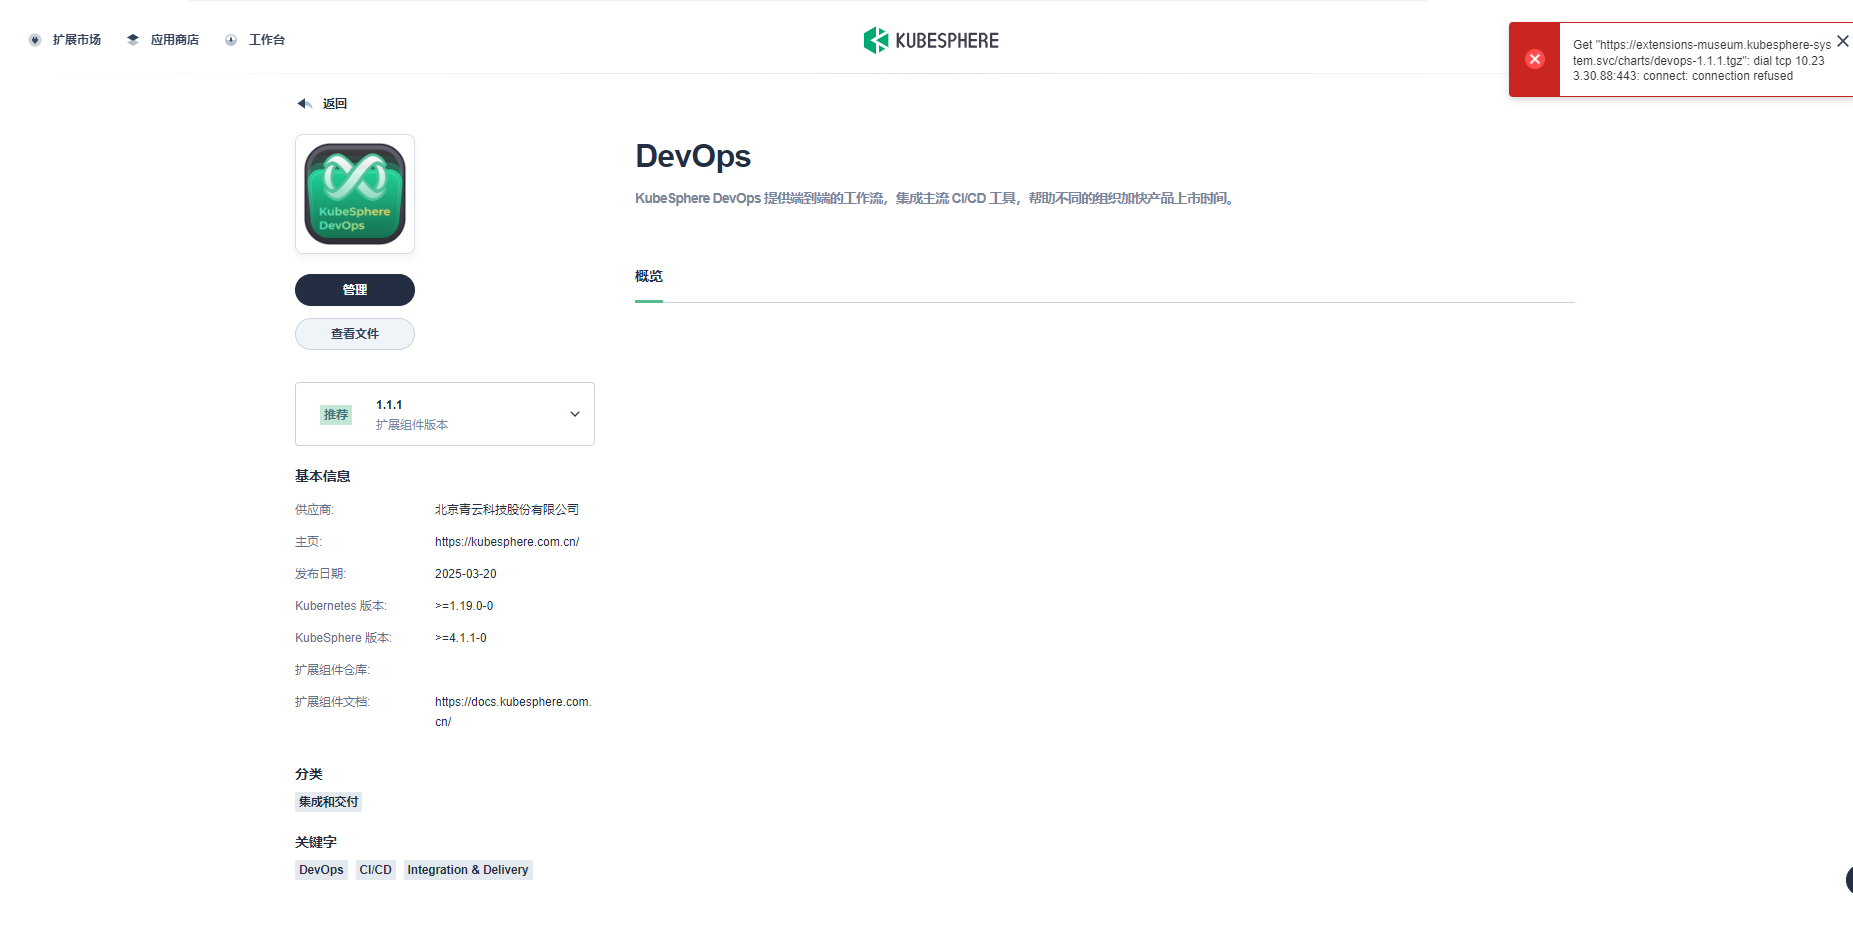Click the 扩展组件版本 version label
The width and height of the screenshot is (1853, 928).
412,425
